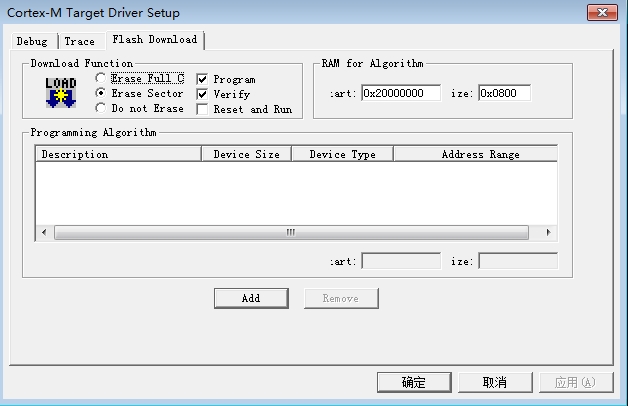The image size is (628, 406).
Task: Click the Remove button
Action: 341,298
